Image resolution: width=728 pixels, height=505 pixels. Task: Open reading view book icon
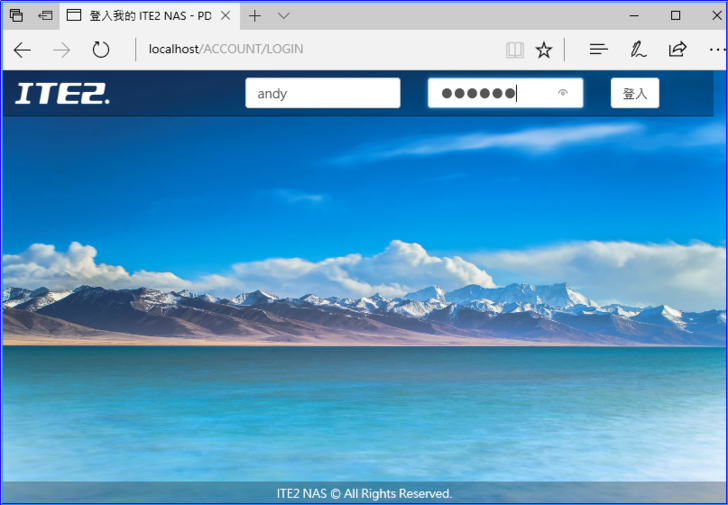(x=514, y=50)
